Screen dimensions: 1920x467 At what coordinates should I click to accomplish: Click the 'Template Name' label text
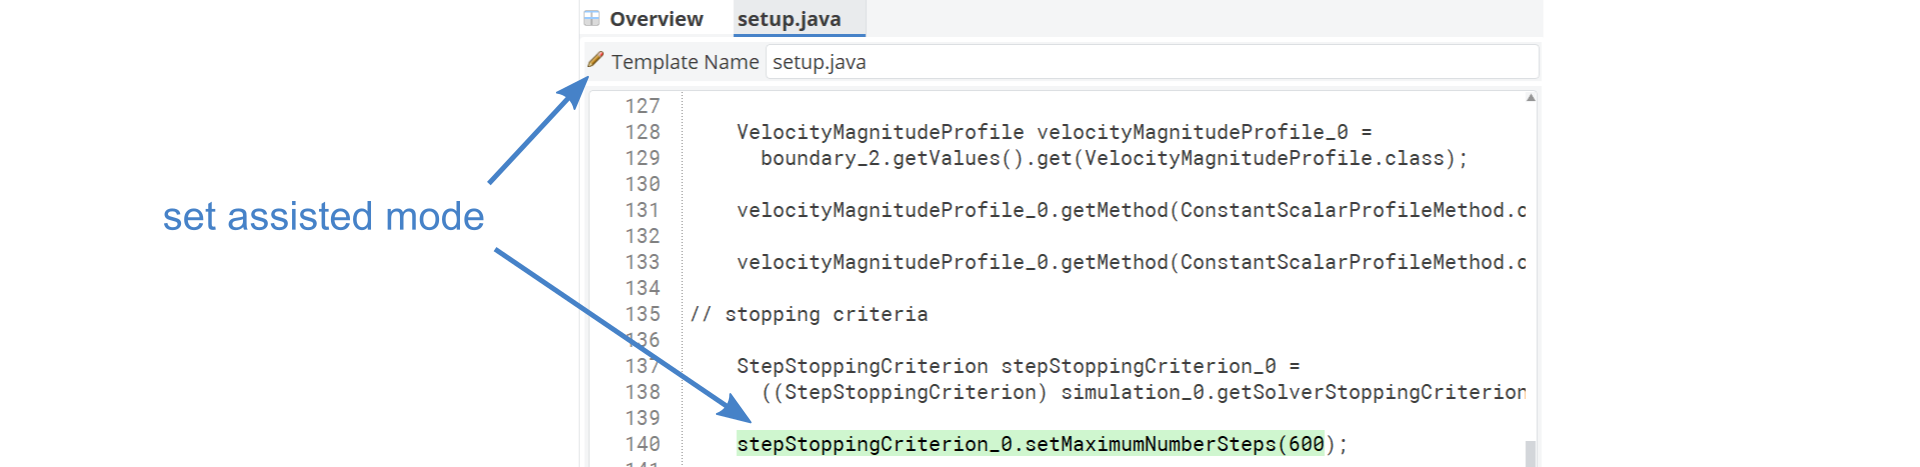click(685, 62)
